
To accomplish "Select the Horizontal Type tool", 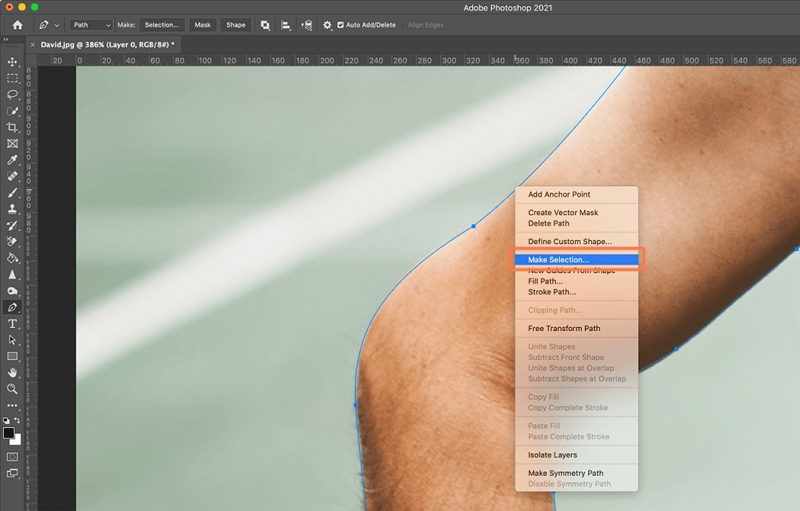I will pos(12,324).
